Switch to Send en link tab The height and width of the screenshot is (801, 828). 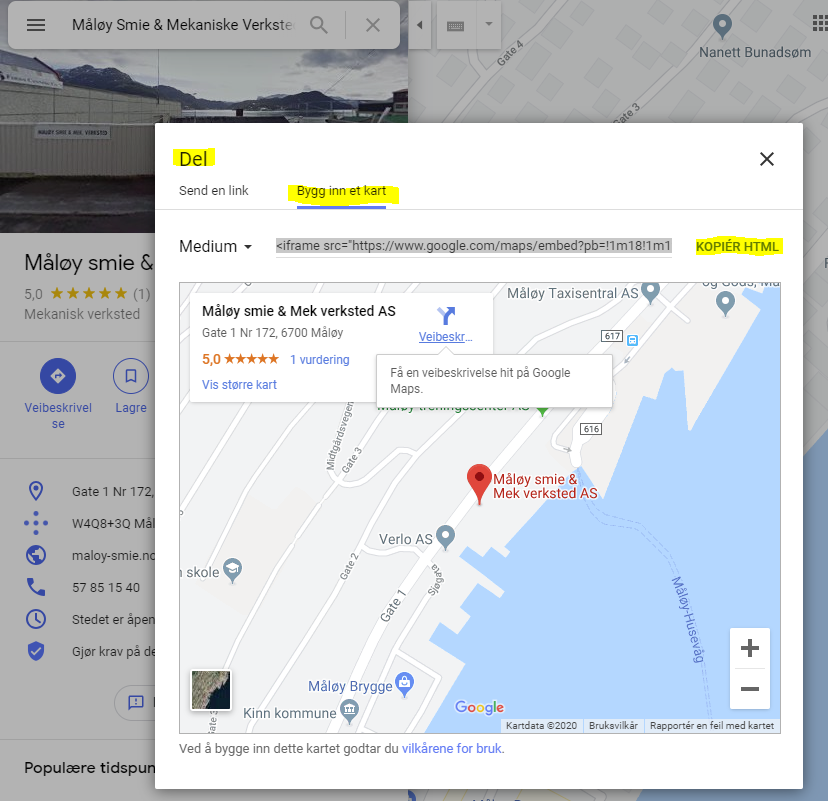pos(213,191)
